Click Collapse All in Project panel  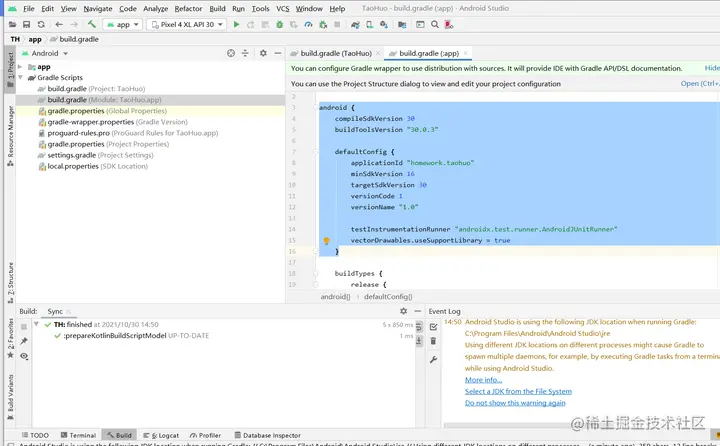point(245,53)
